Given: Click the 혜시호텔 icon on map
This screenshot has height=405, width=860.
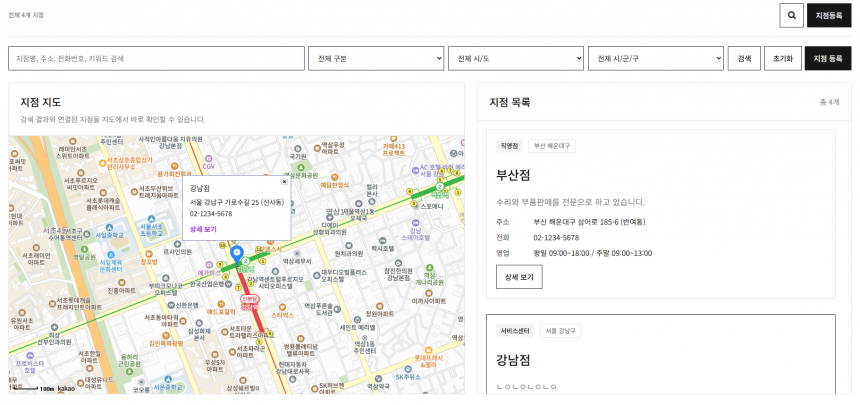Looking at the screenshot, I should click(x=383, y=240).
